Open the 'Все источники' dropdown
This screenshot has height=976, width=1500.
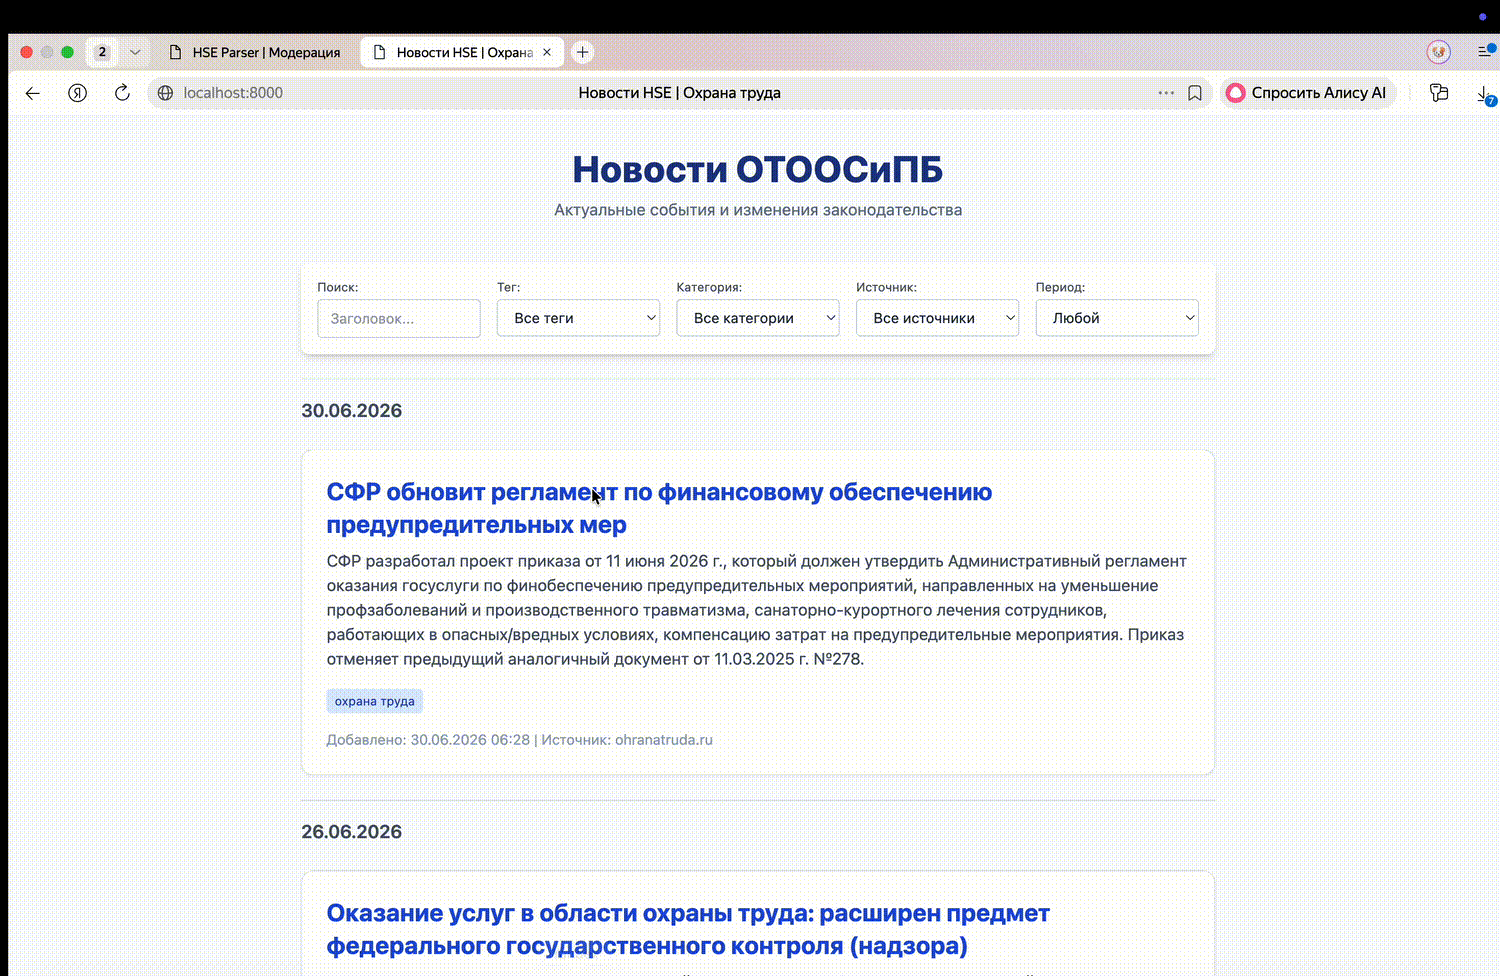(937, 318)
